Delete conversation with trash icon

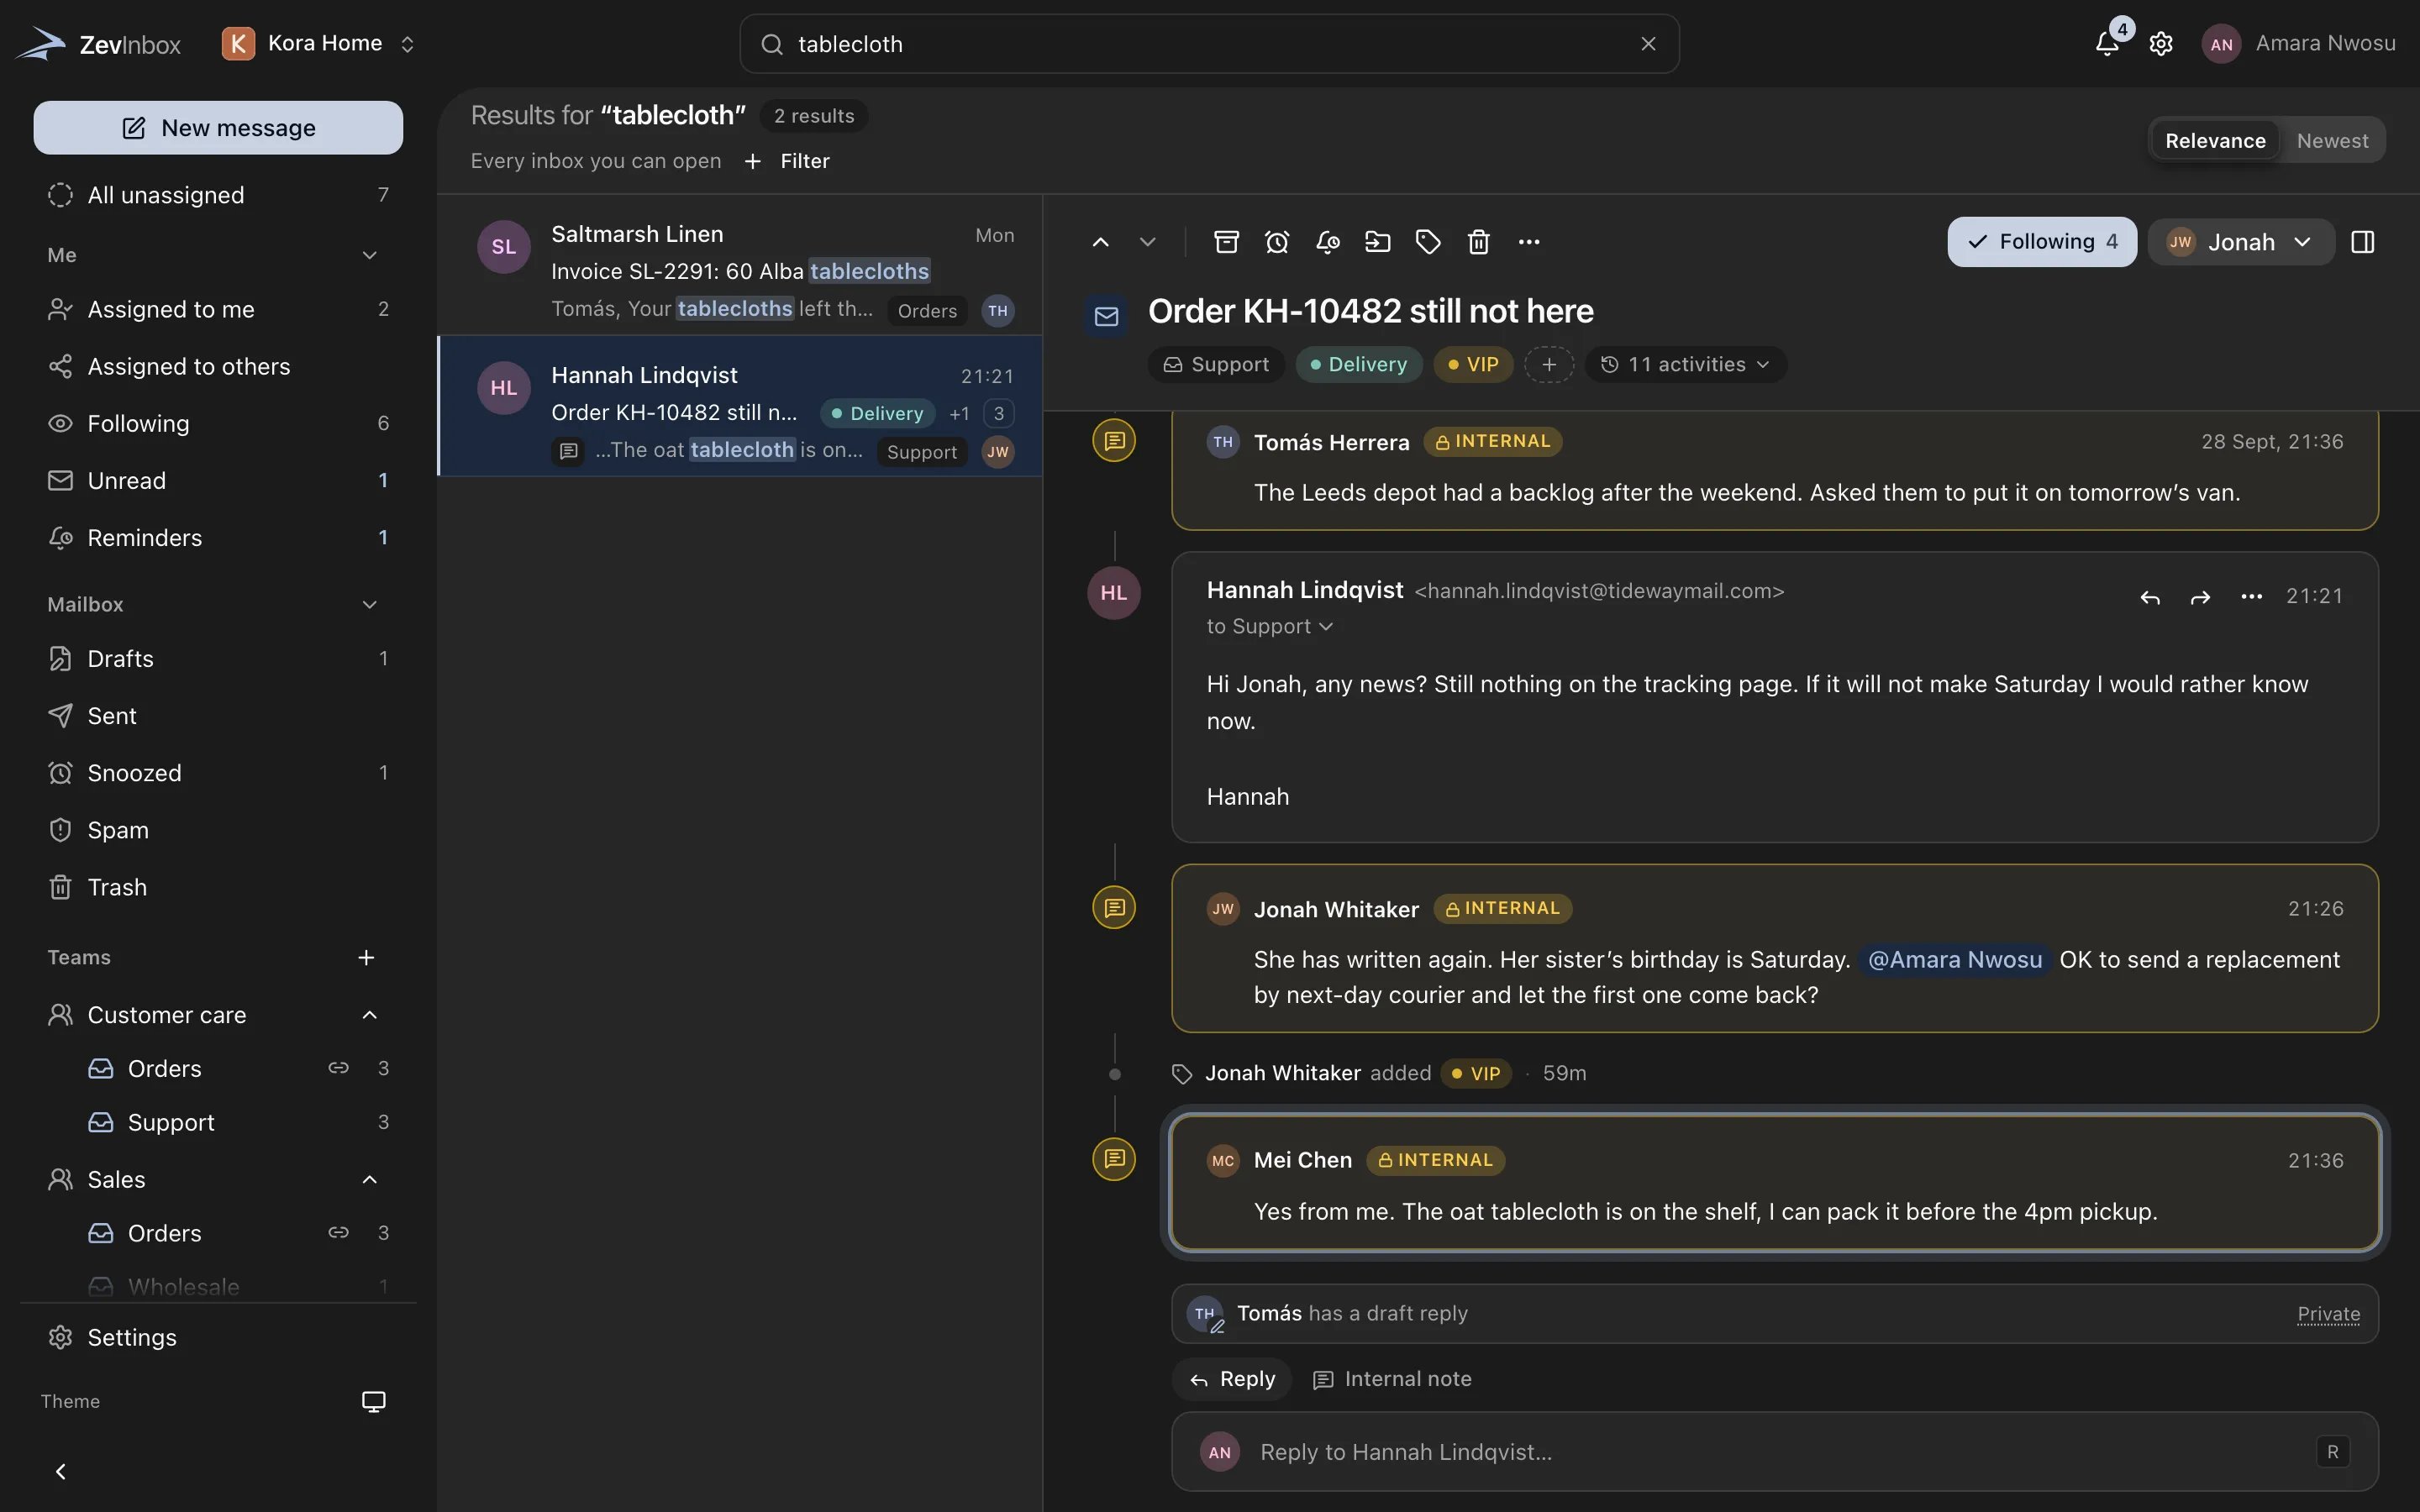tap(1478, 242)
